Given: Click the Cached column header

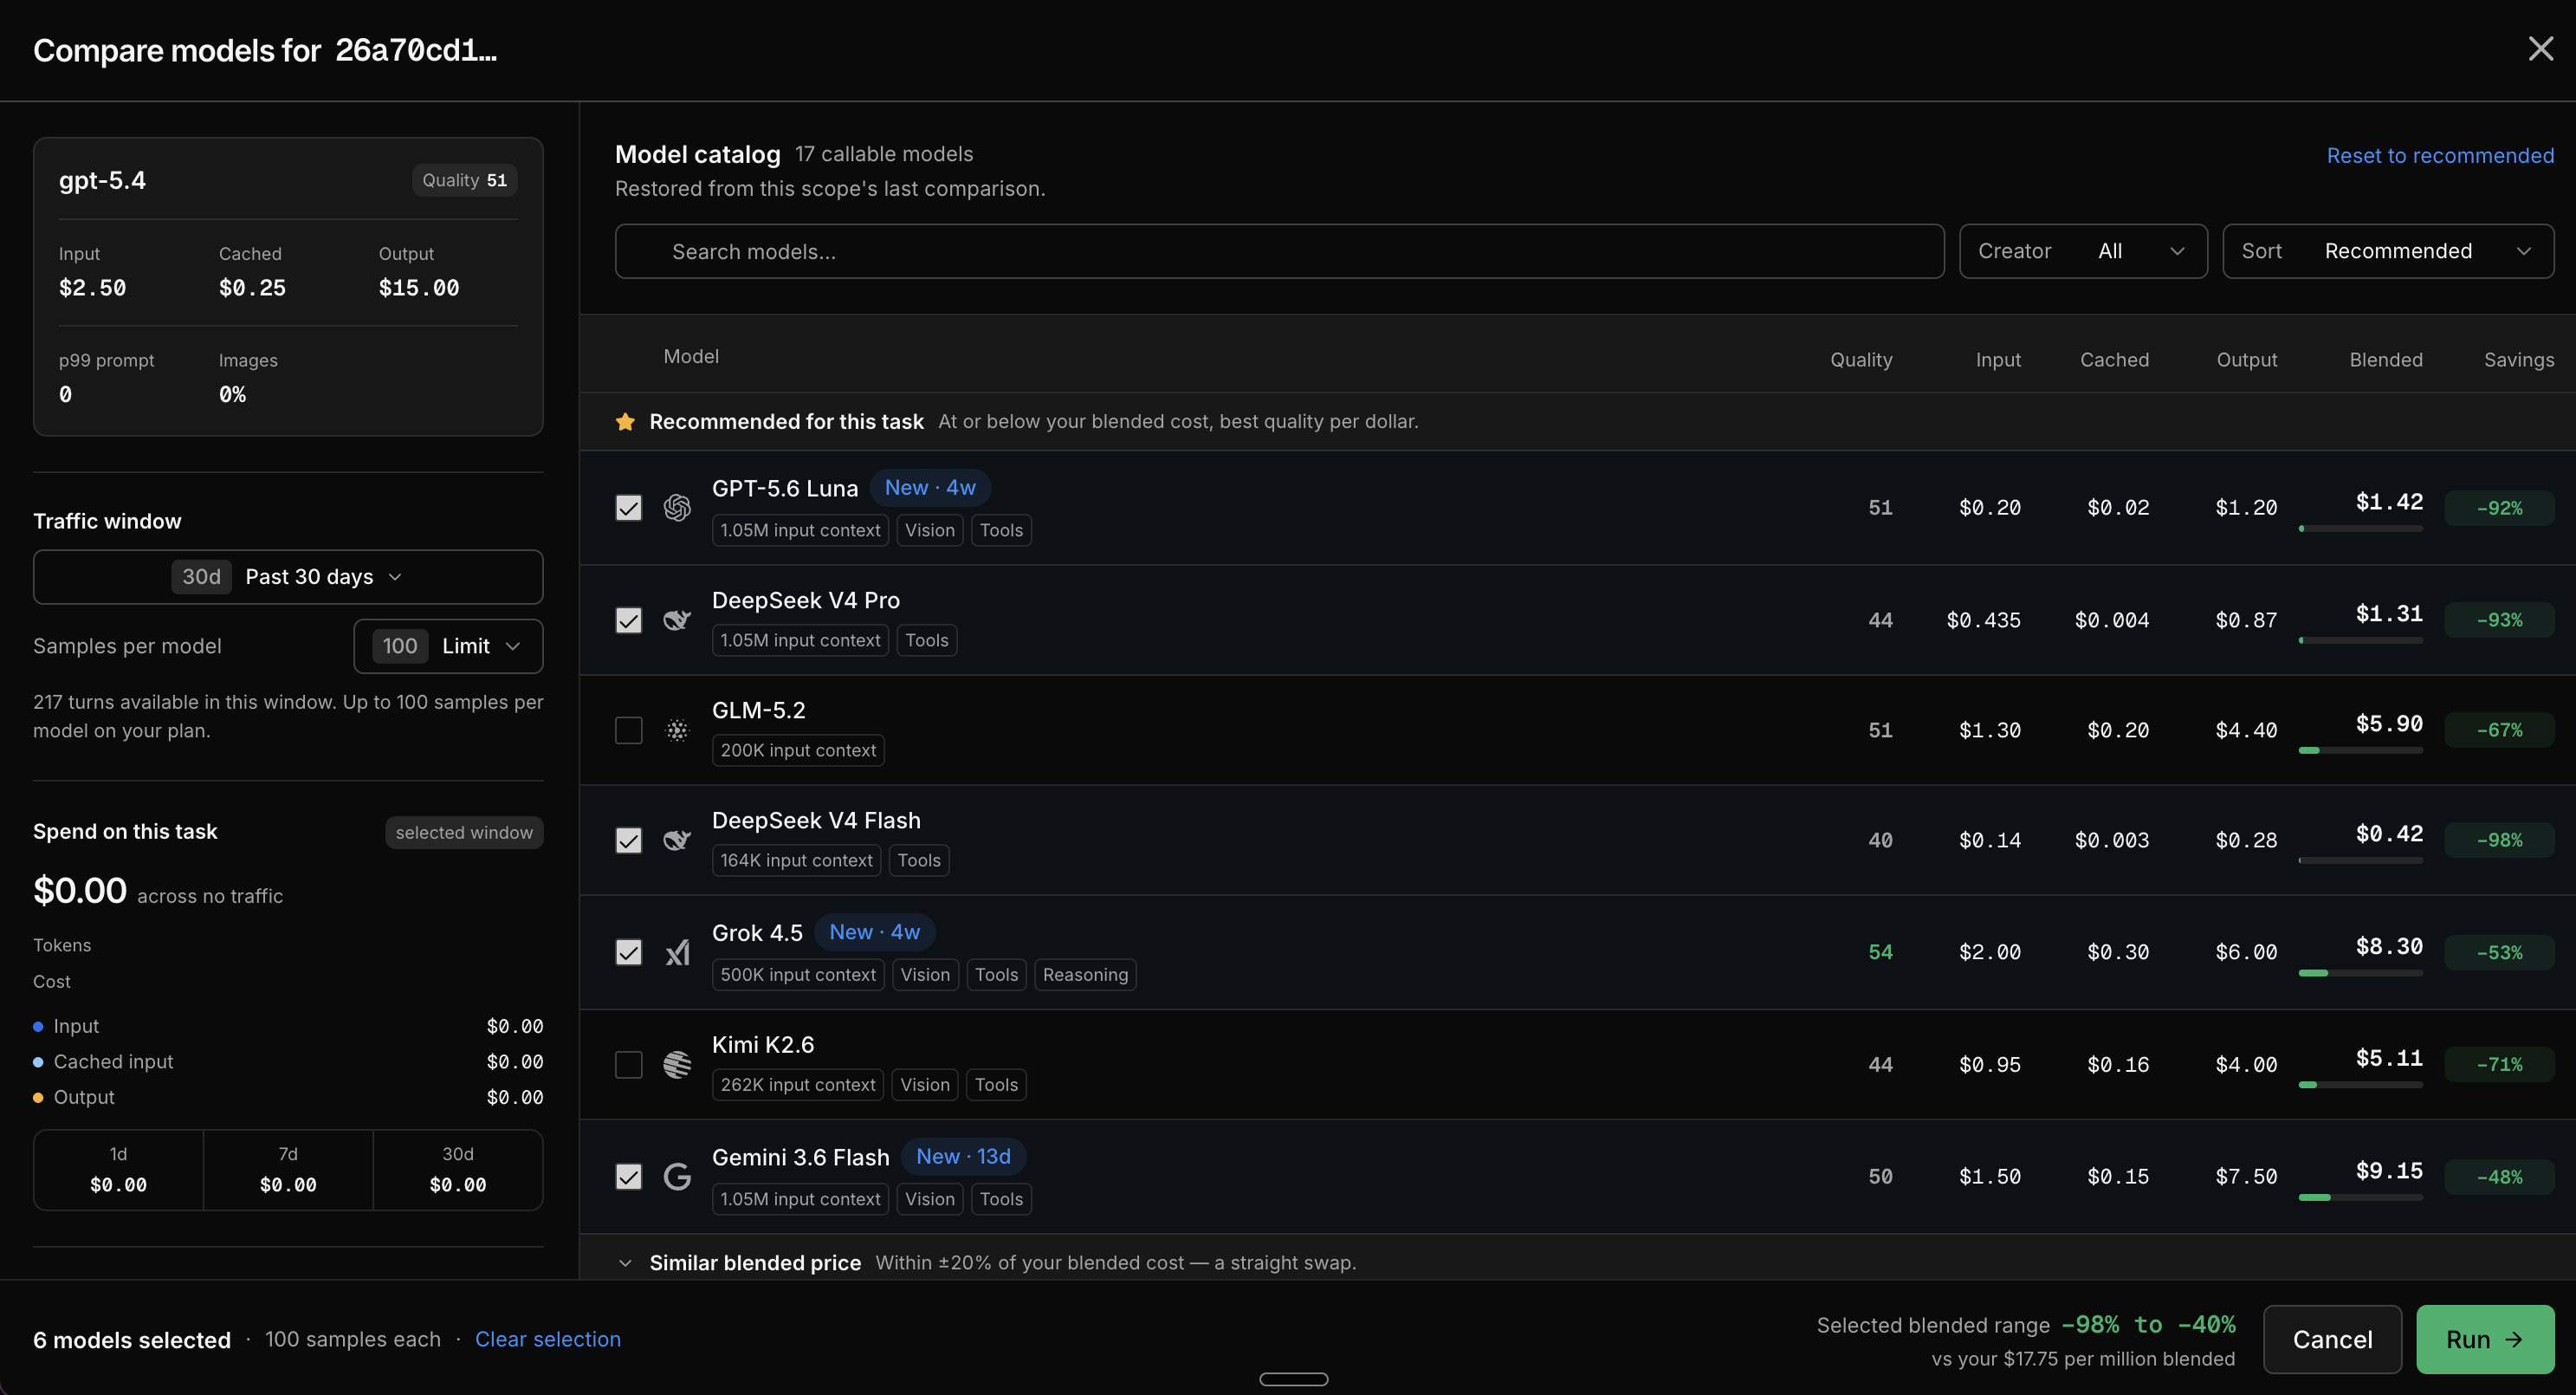Looking at the screenshot, I should (2114, 360).
